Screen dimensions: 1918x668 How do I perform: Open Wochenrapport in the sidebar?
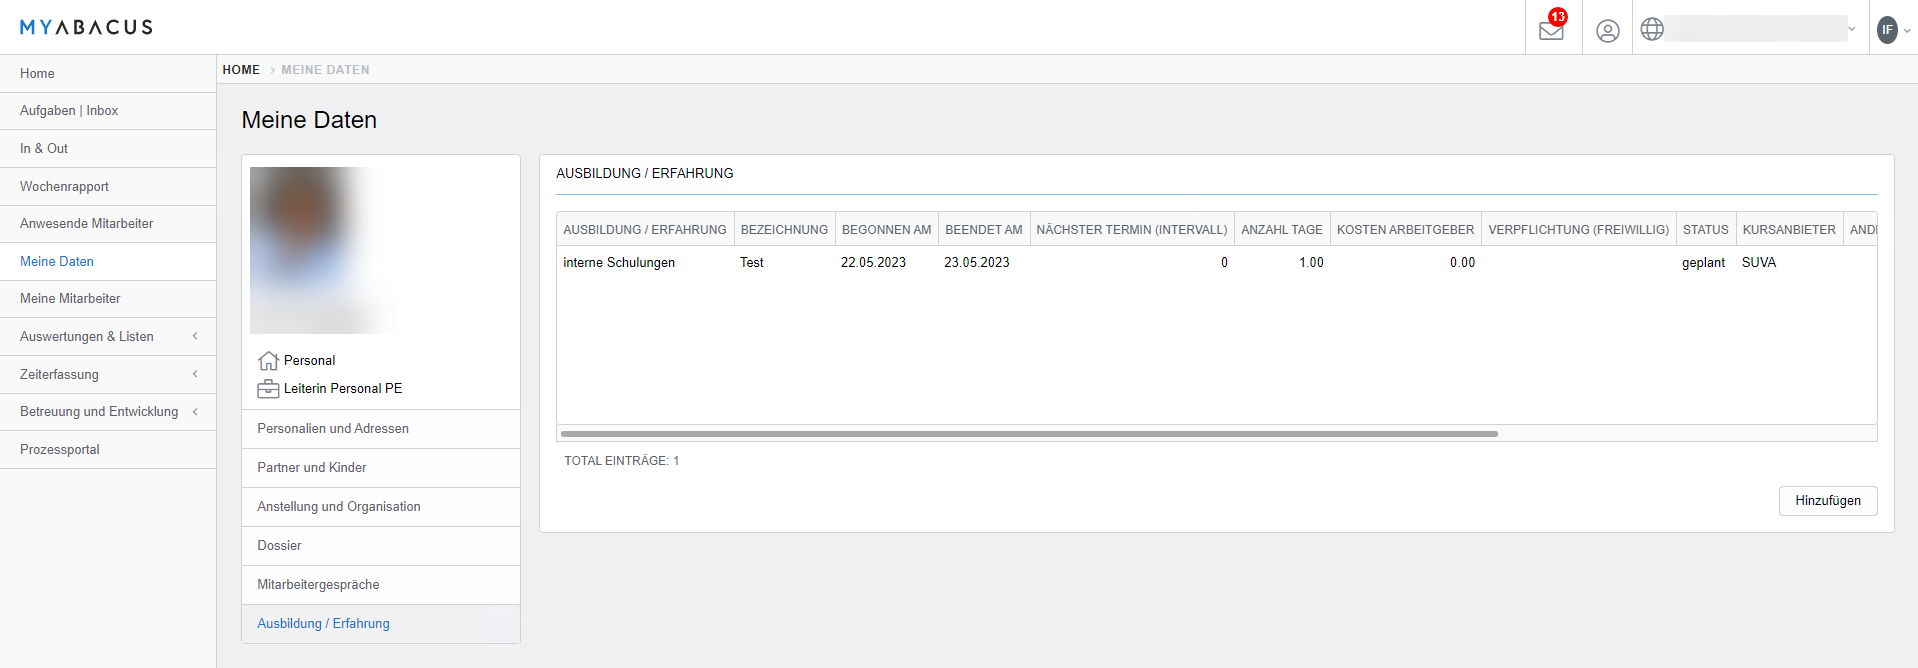(x=65, y=187)
